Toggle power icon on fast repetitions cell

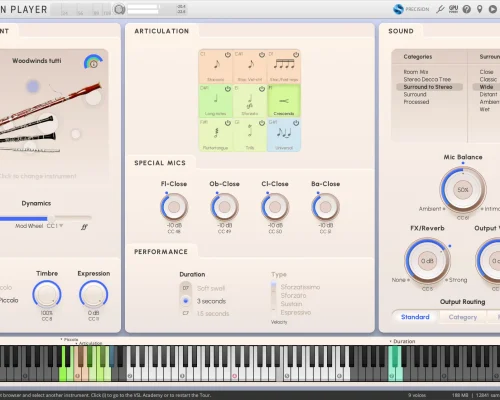tap(296, 55)
